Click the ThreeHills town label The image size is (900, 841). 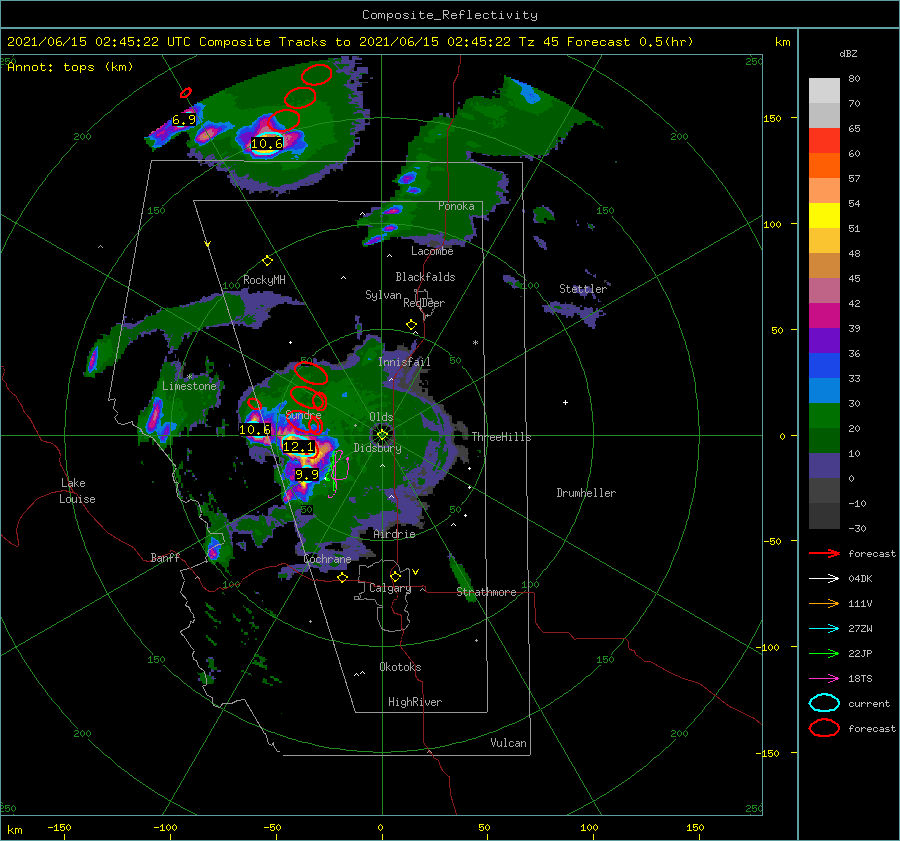(x=501, y=437)
